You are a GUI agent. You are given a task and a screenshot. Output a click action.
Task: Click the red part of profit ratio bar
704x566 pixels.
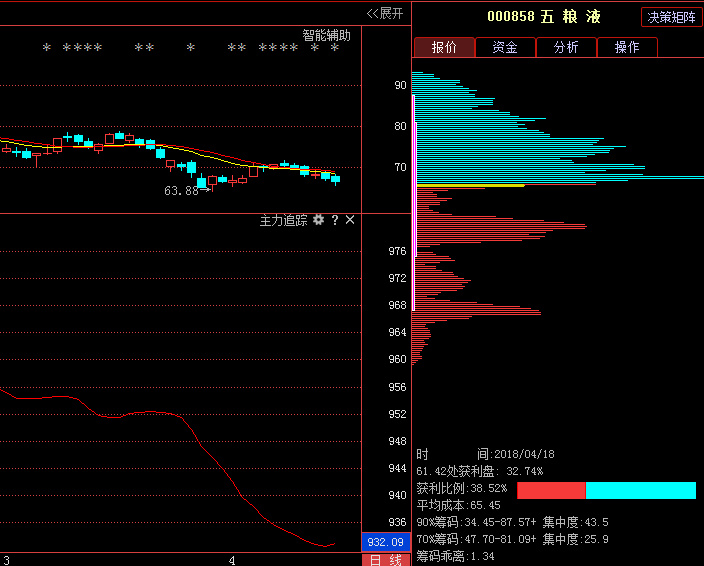pyautogui.click(x=551, y=491)
